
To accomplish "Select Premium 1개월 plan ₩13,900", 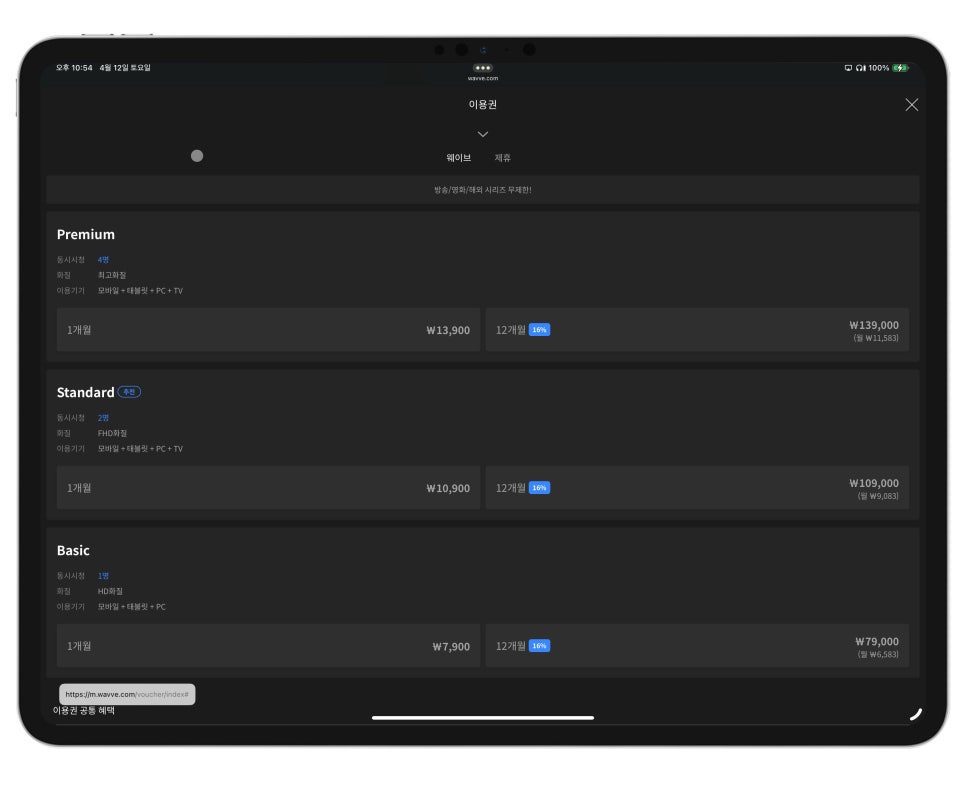I will [268, 330].
